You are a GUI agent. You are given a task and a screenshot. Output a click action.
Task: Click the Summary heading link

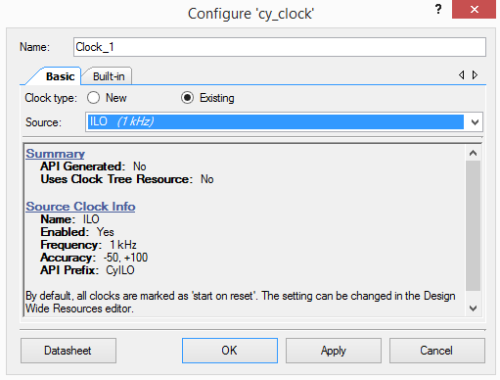click(55, 154)
